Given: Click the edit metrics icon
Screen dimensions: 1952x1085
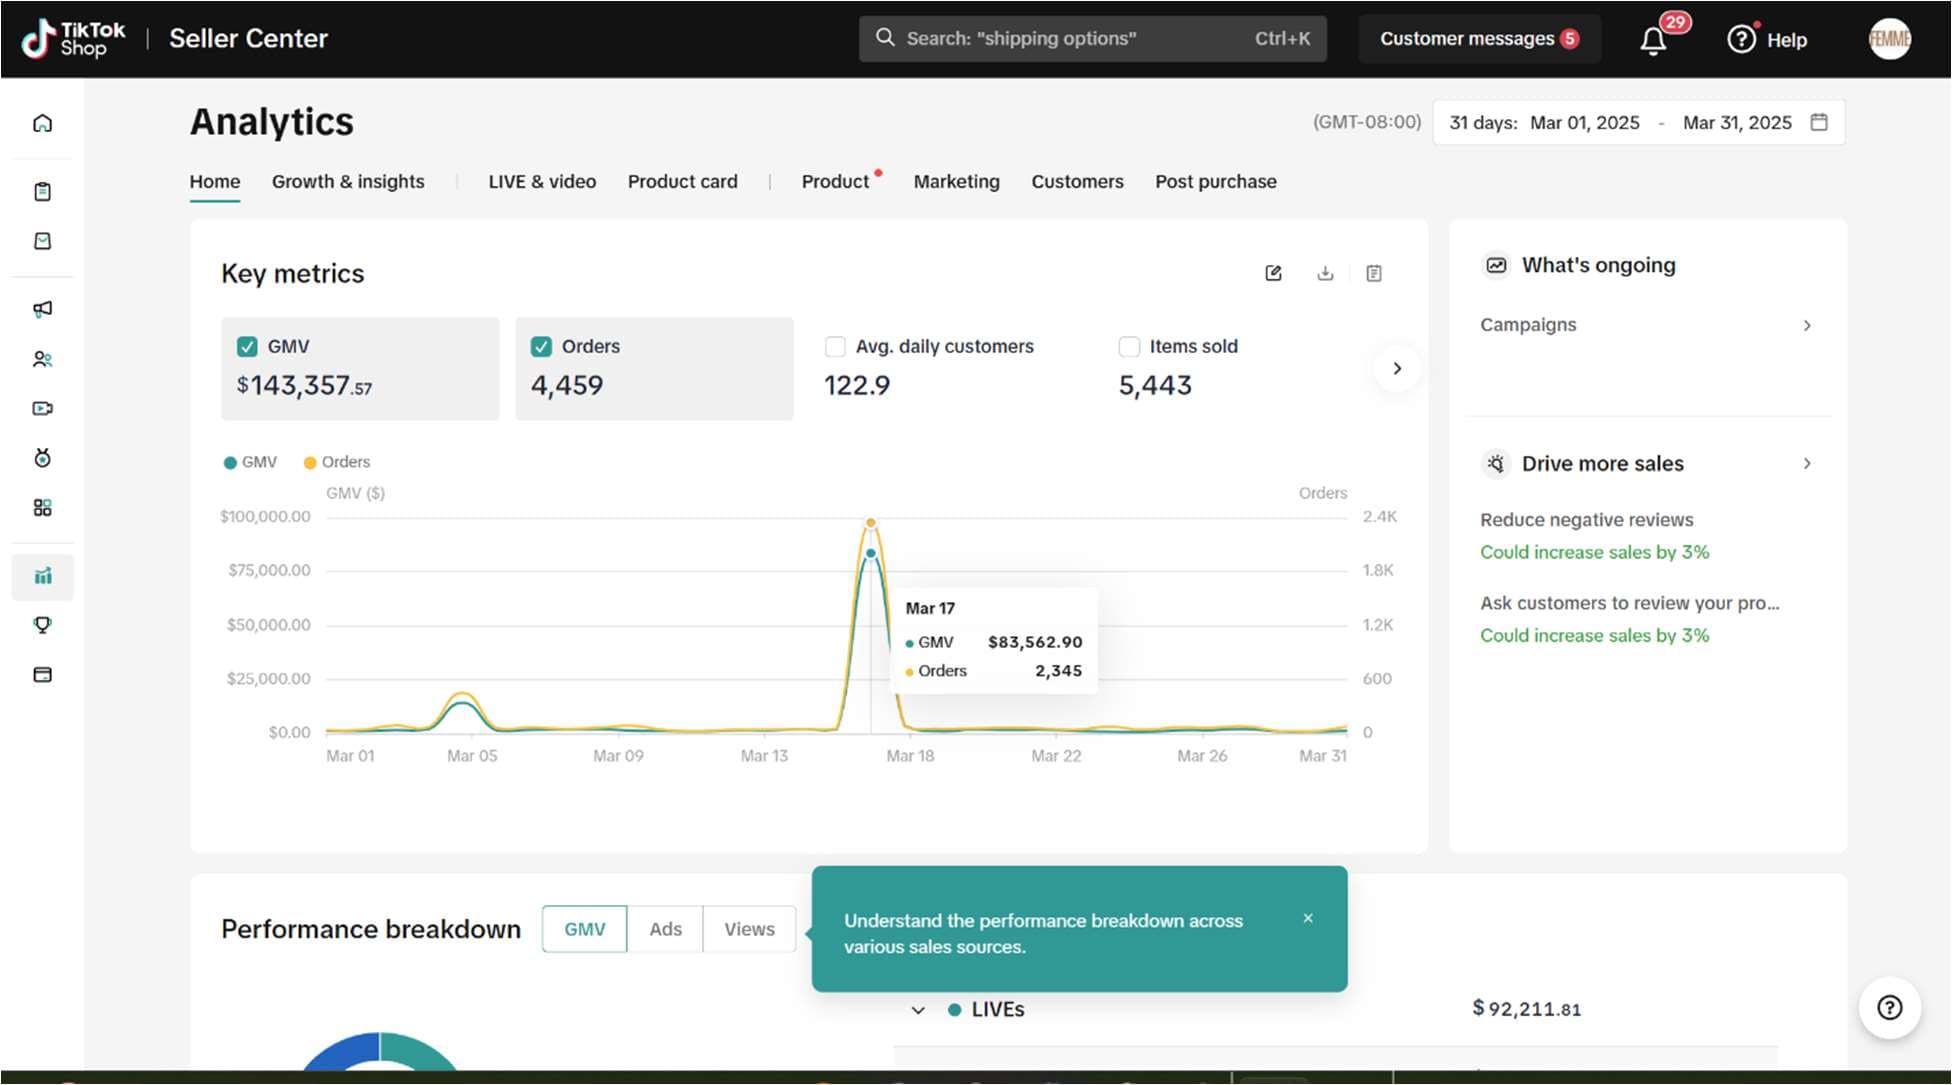Looking at the screenshot, I should pyautogui.click(x=1273, y=273).
